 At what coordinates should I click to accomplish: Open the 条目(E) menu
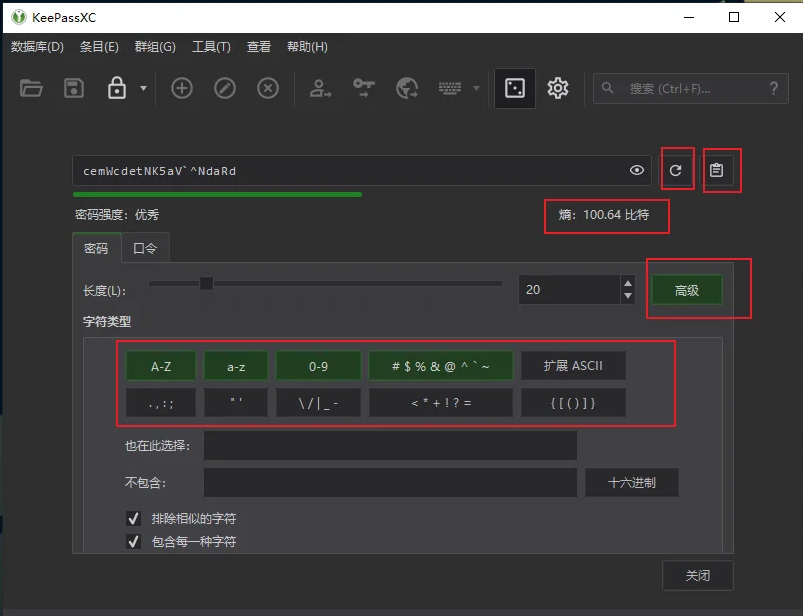pos(99,47)
